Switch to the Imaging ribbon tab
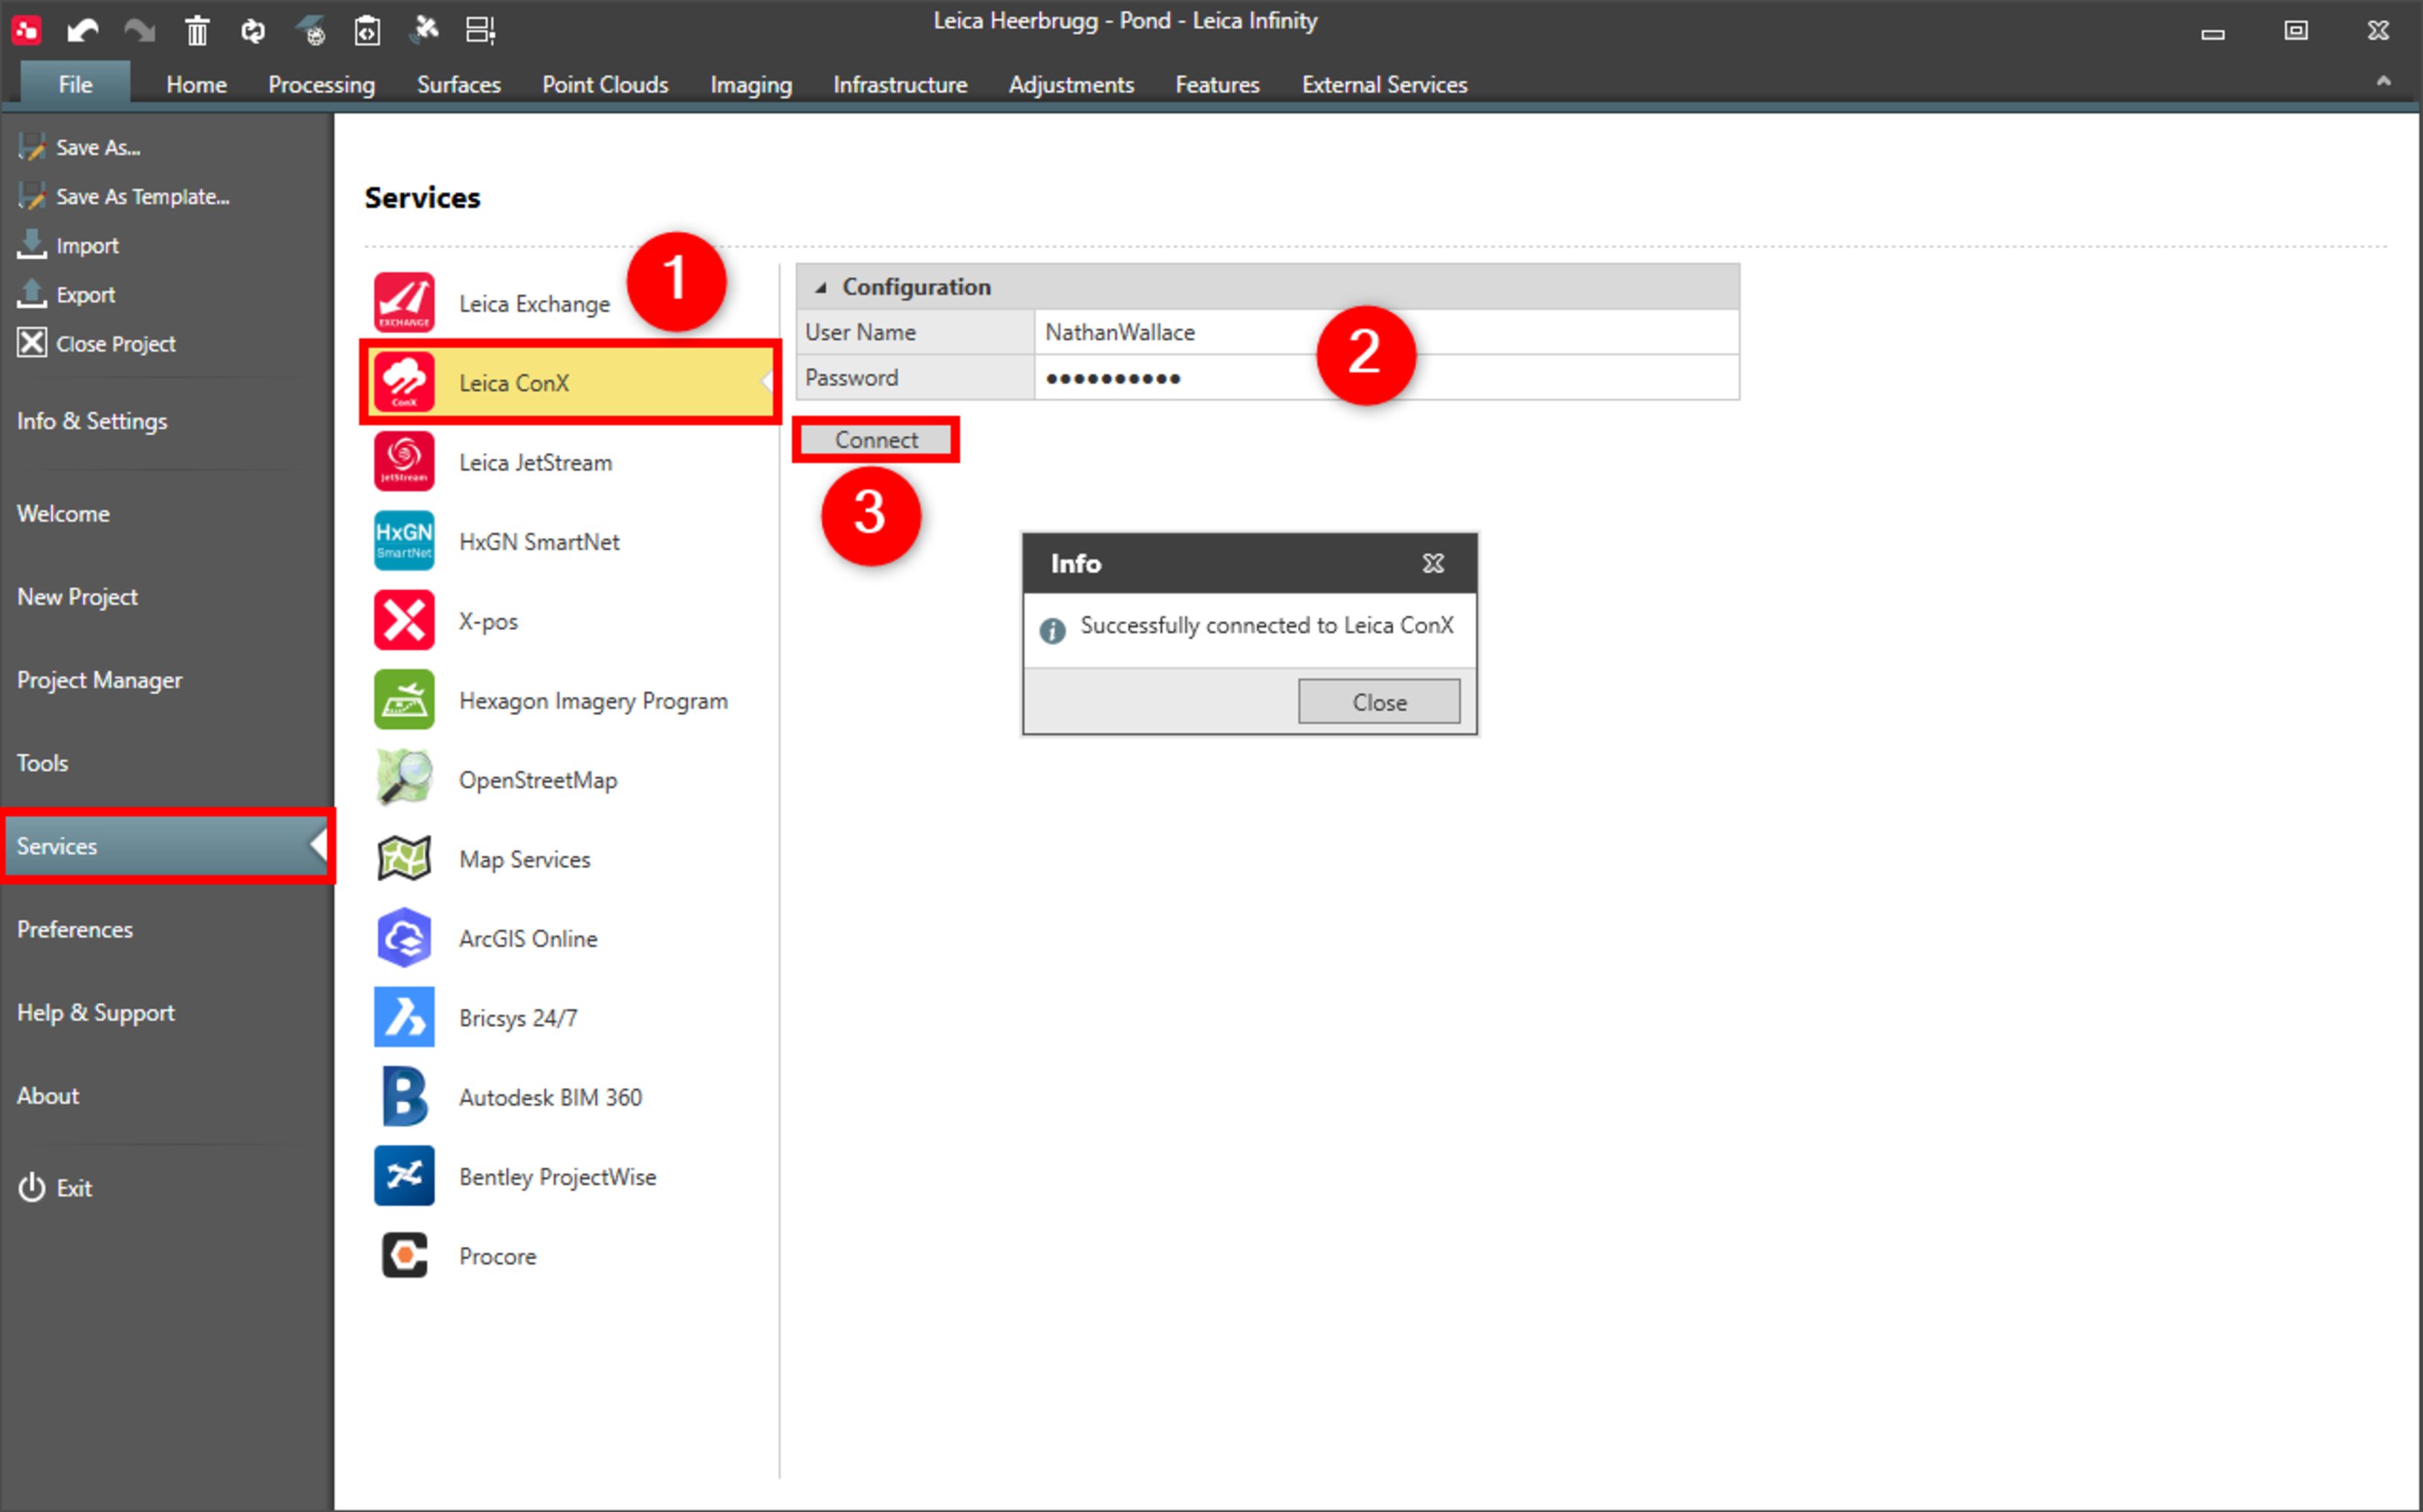This screenshot has width=2423, height=1512. click(751, 84)
